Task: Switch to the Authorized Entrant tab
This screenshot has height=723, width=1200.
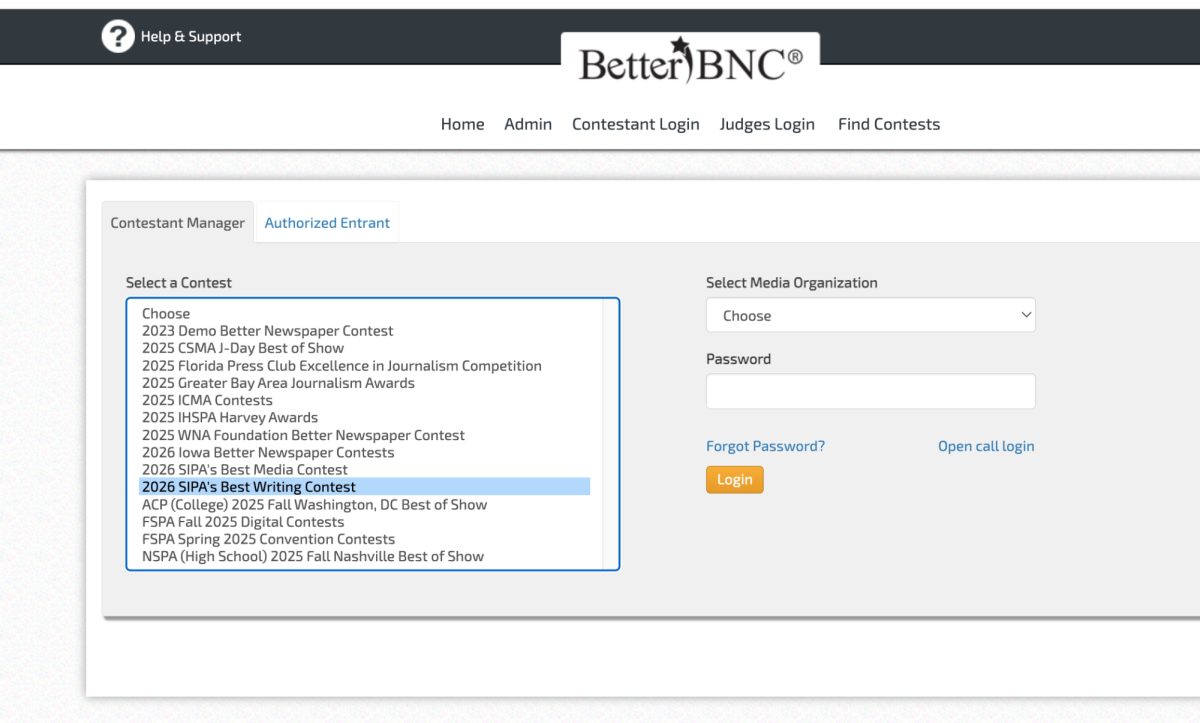Action: (x=327, y=223)
